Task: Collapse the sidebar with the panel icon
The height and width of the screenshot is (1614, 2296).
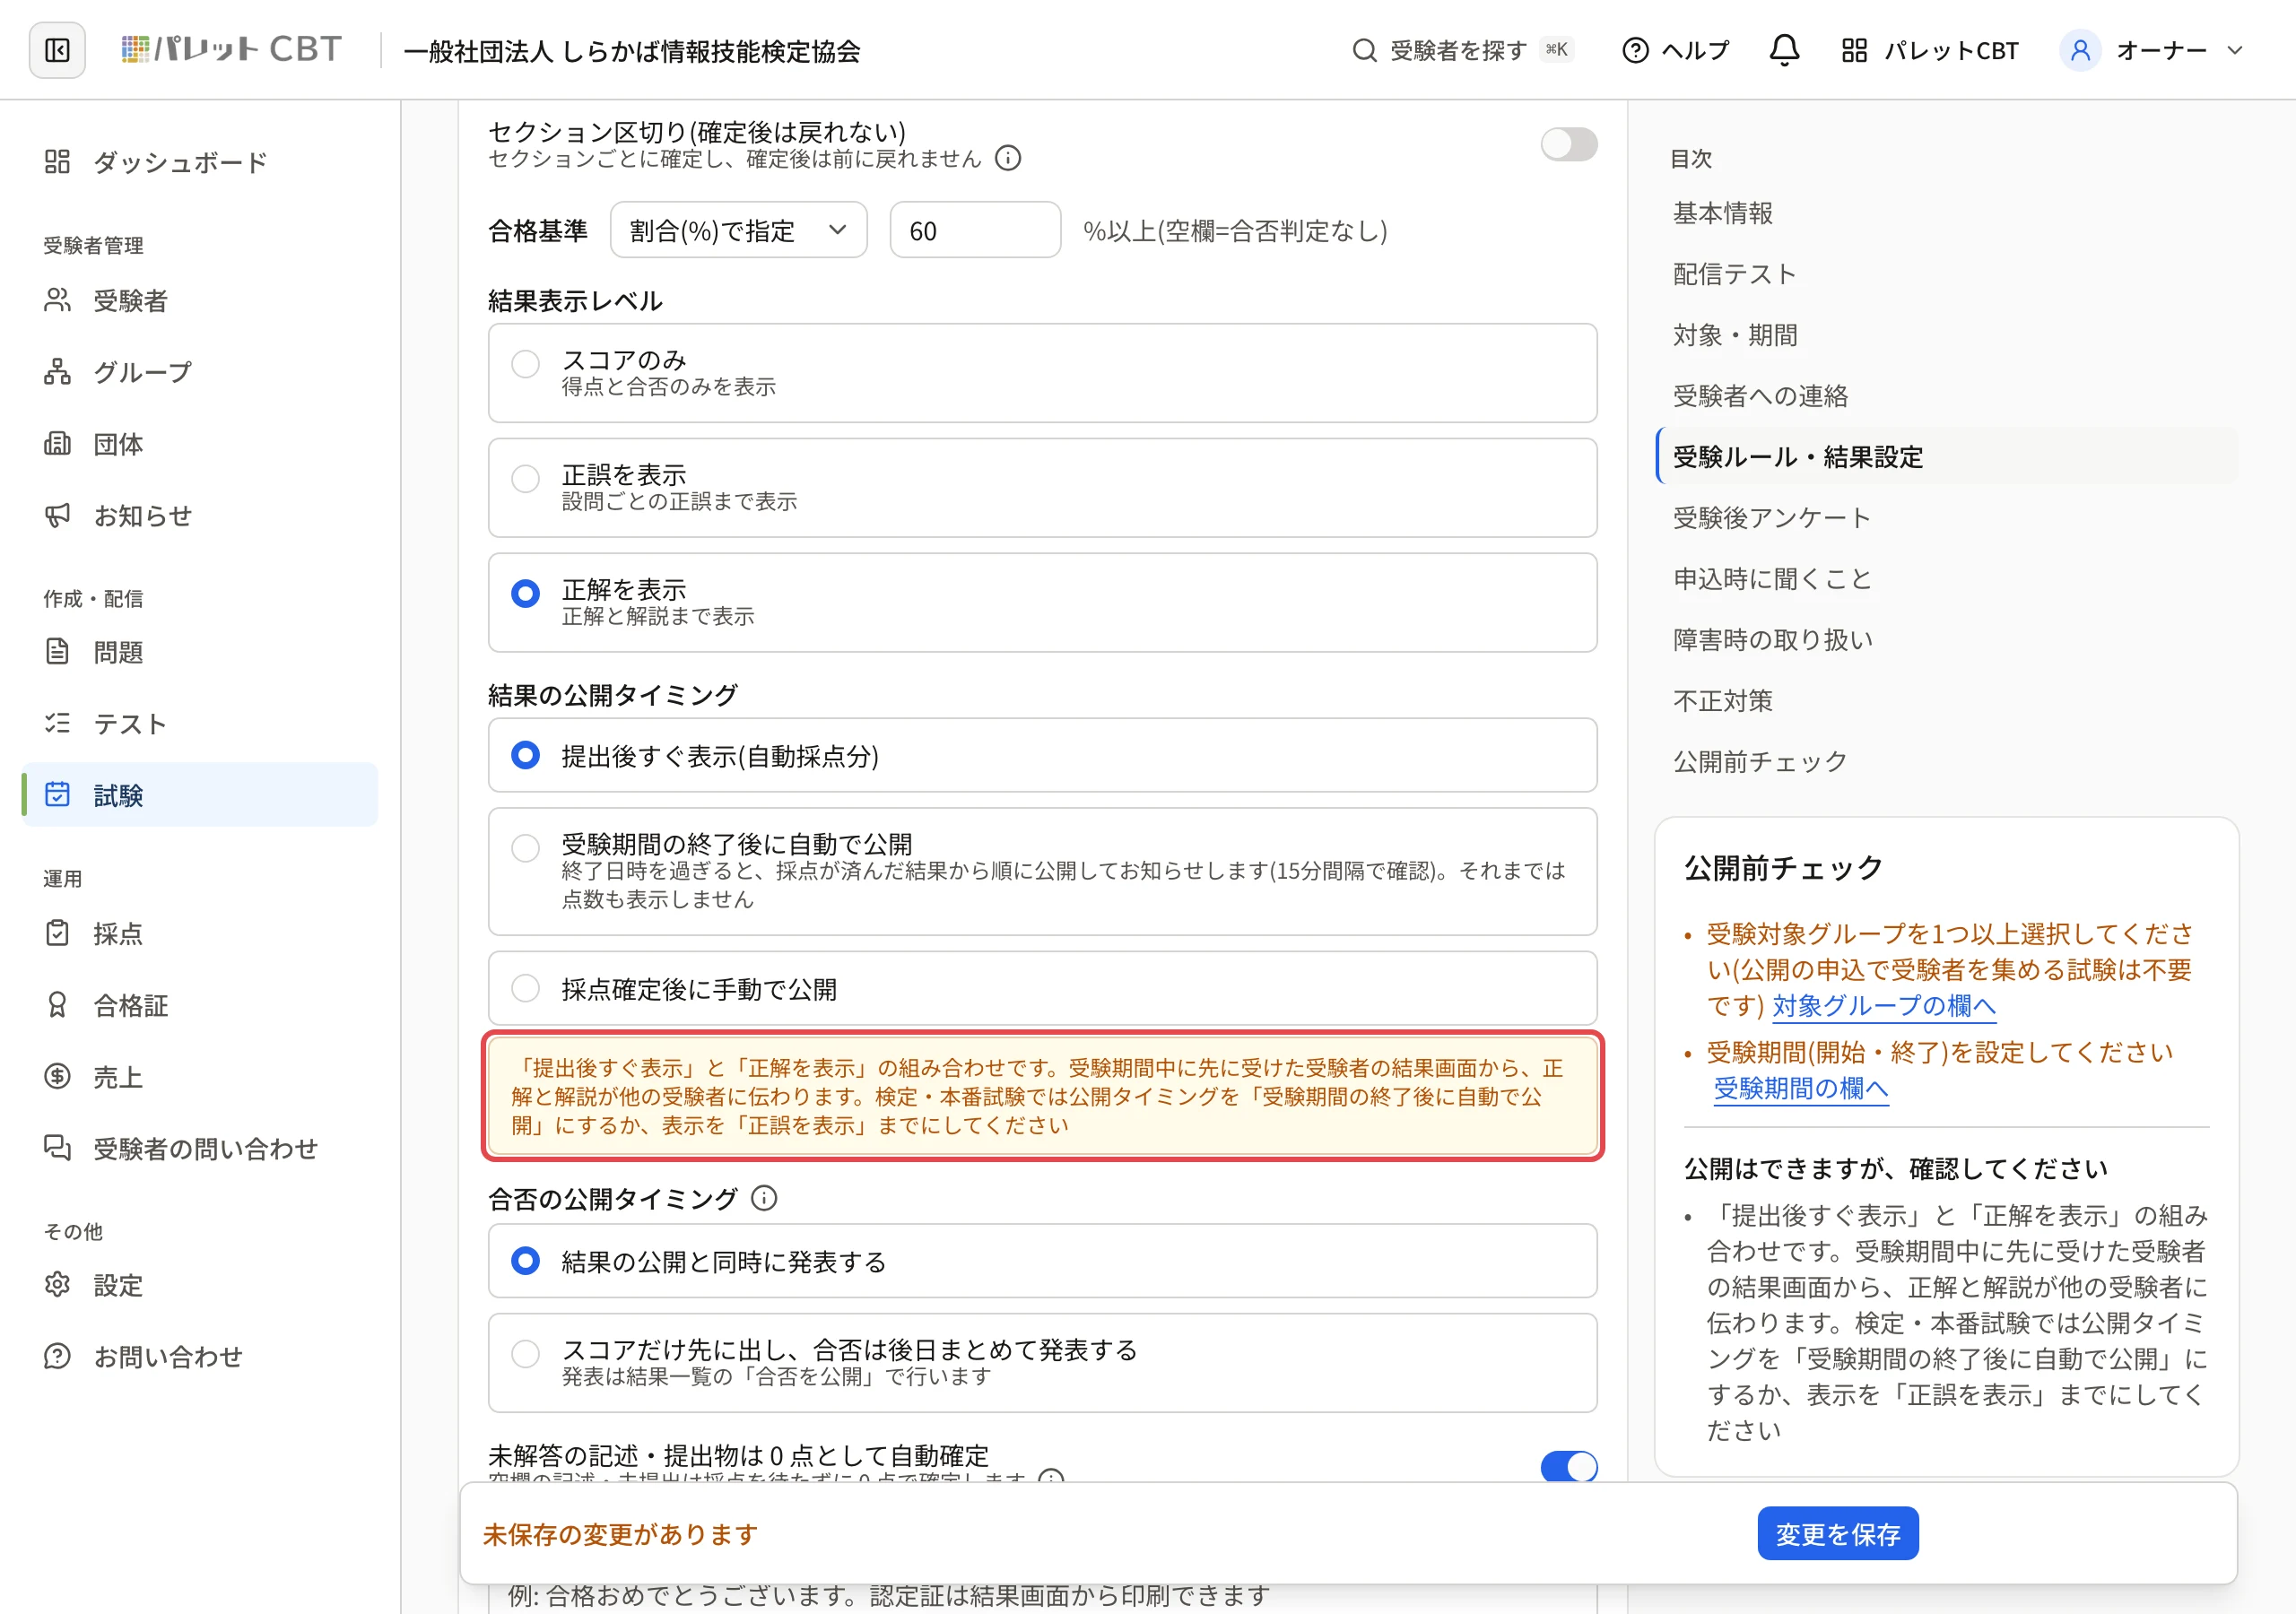Action: pos(57,50)
